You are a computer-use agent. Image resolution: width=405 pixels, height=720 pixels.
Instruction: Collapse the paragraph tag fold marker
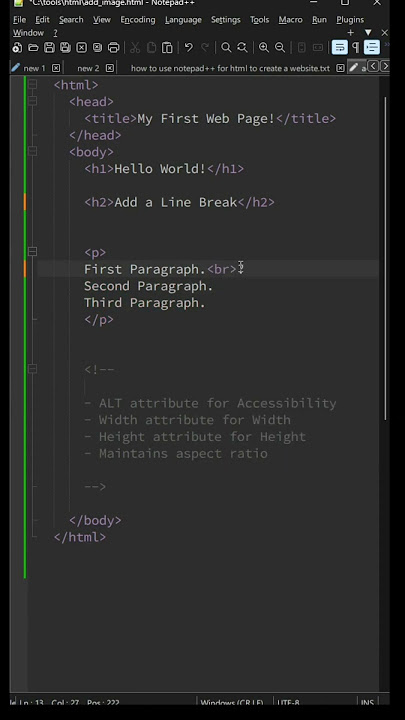(32, 252)
